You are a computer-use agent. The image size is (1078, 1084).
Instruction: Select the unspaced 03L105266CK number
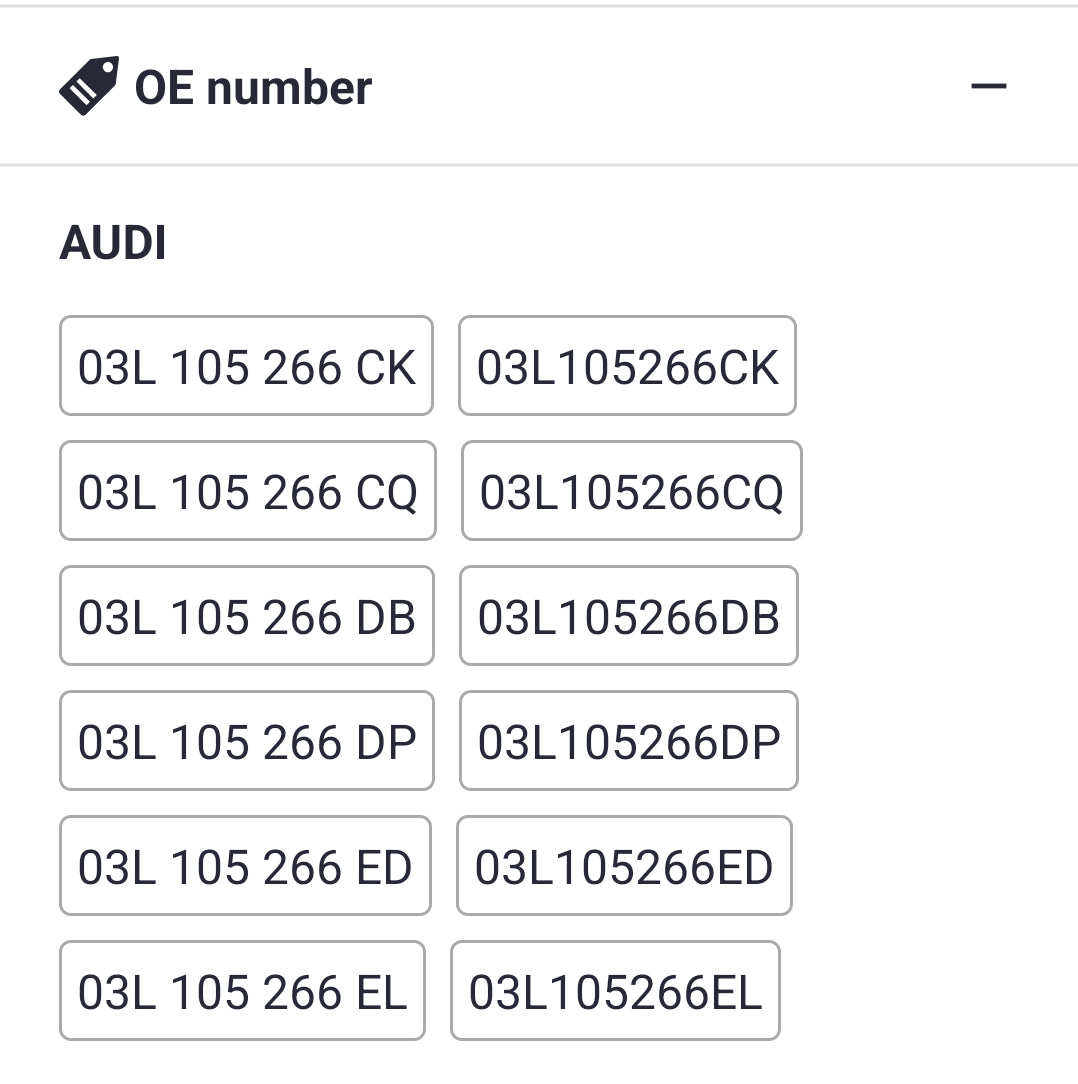click(627, 366)
